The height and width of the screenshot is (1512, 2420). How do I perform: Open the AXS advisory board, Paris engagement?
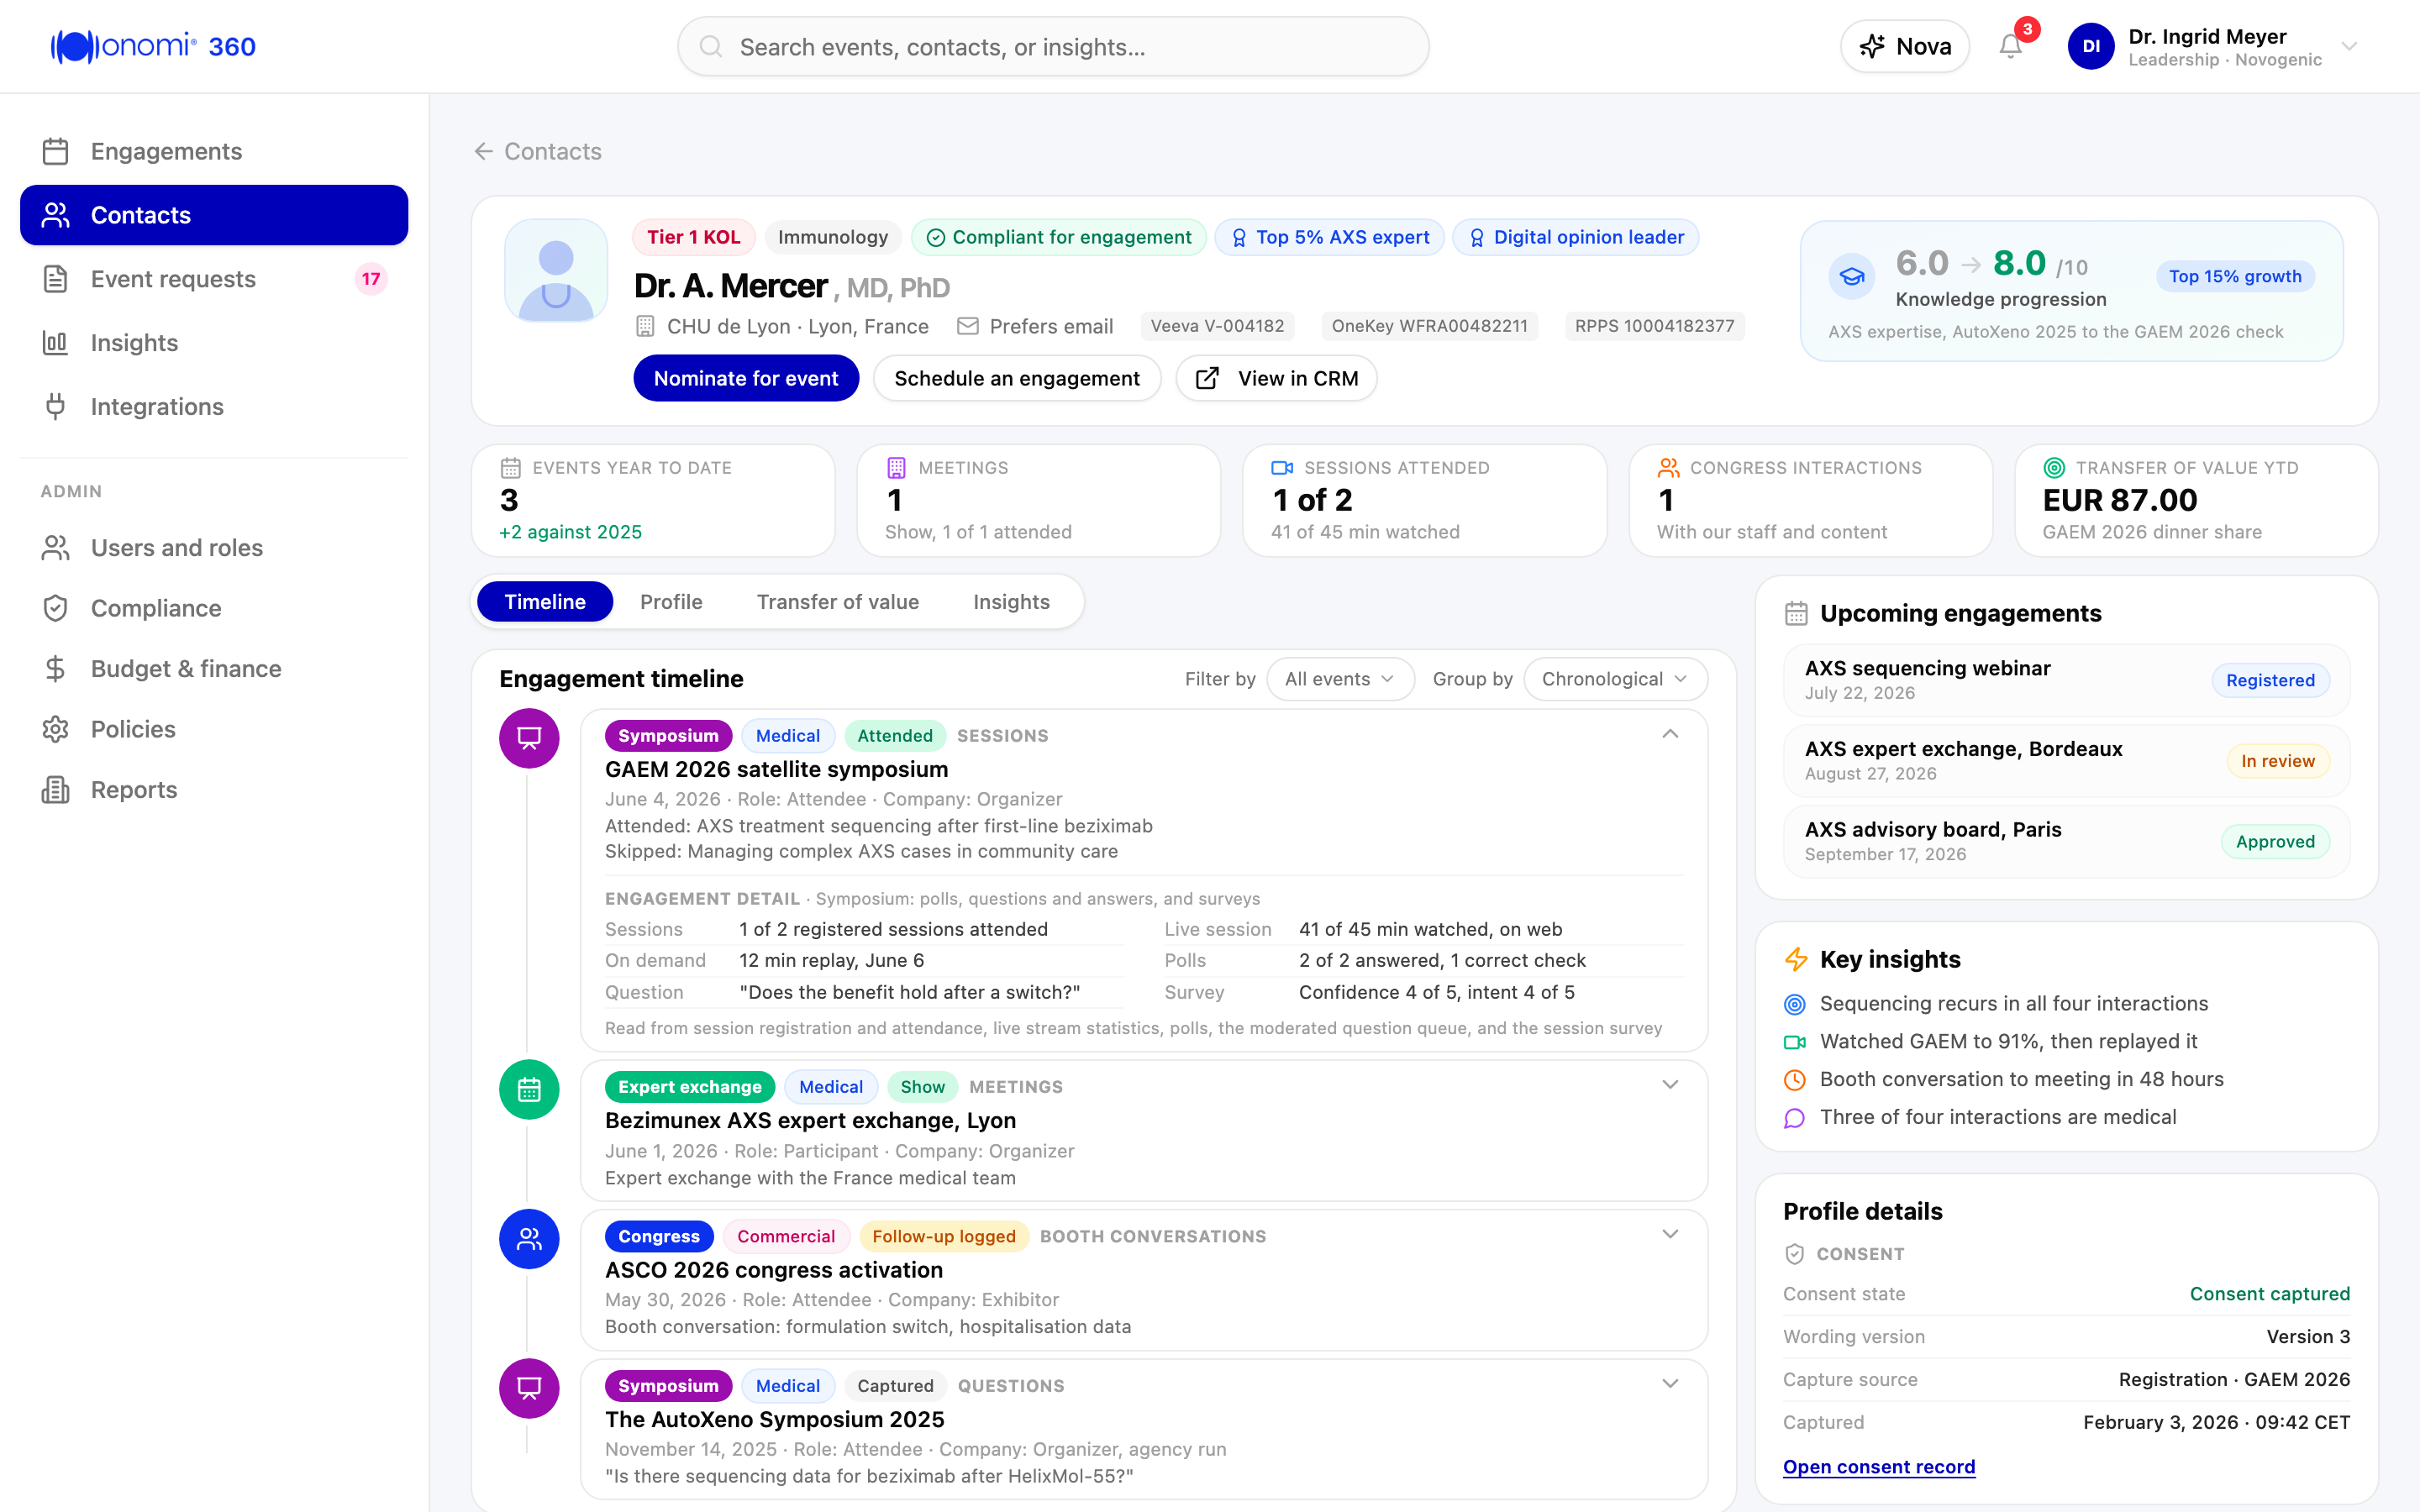[x=2066, y=841]
